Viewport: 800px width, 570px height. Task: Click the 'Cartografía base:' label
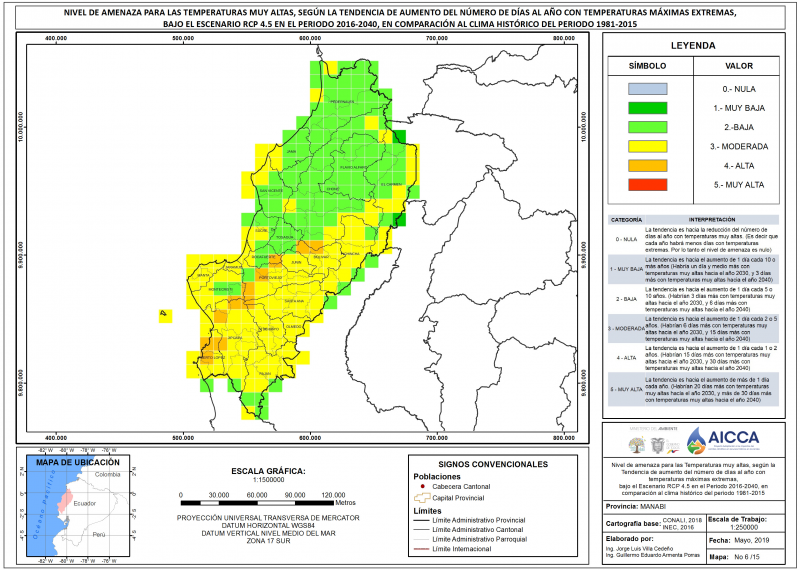point(633,524)
